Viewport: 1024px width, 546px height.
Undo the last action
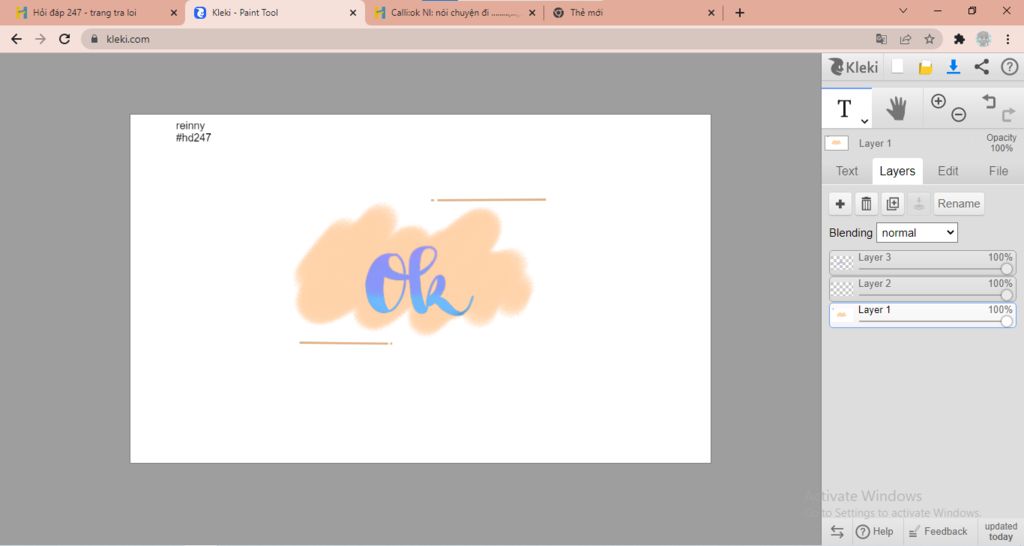tap(989, 101)
